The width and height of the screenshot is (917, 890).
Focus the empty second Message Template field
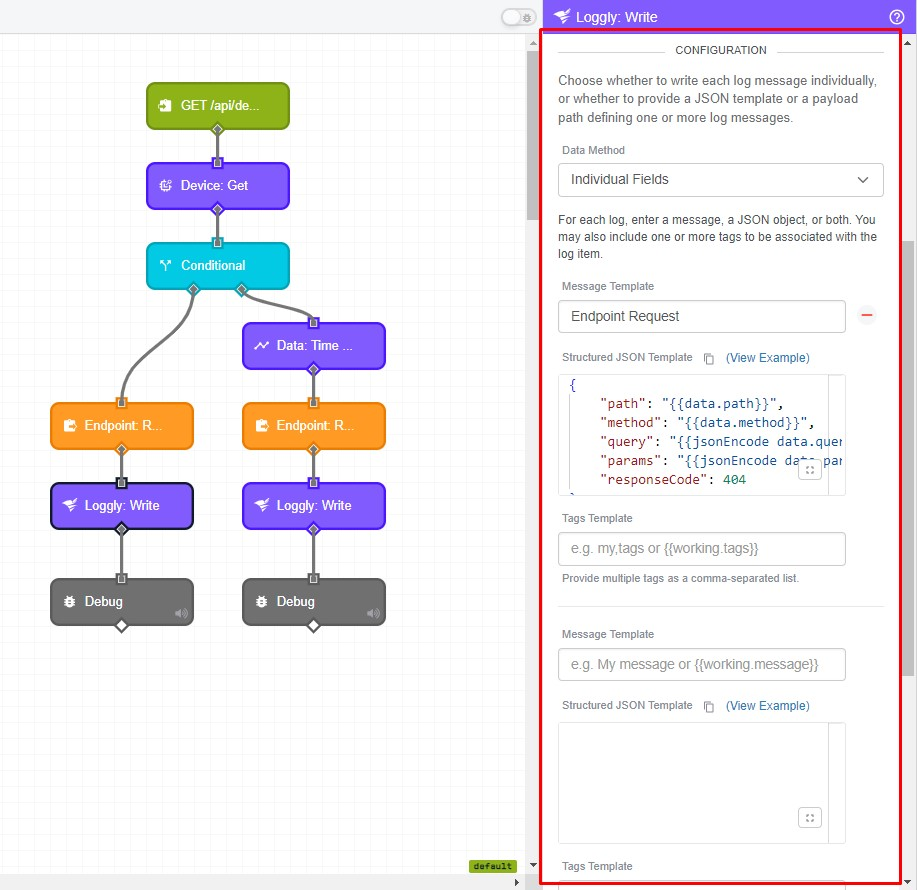click(x=702, y=664)
